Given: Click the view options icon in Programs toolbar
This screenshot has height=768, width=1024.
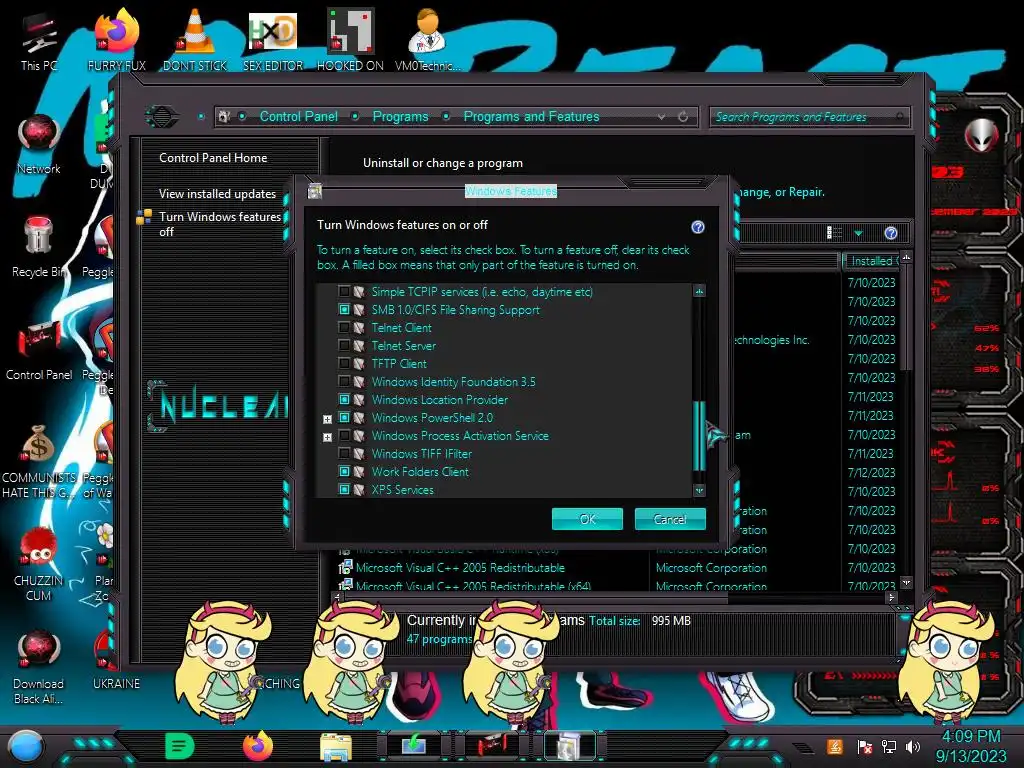Looking at the screenshot, I should pos(834,232).
